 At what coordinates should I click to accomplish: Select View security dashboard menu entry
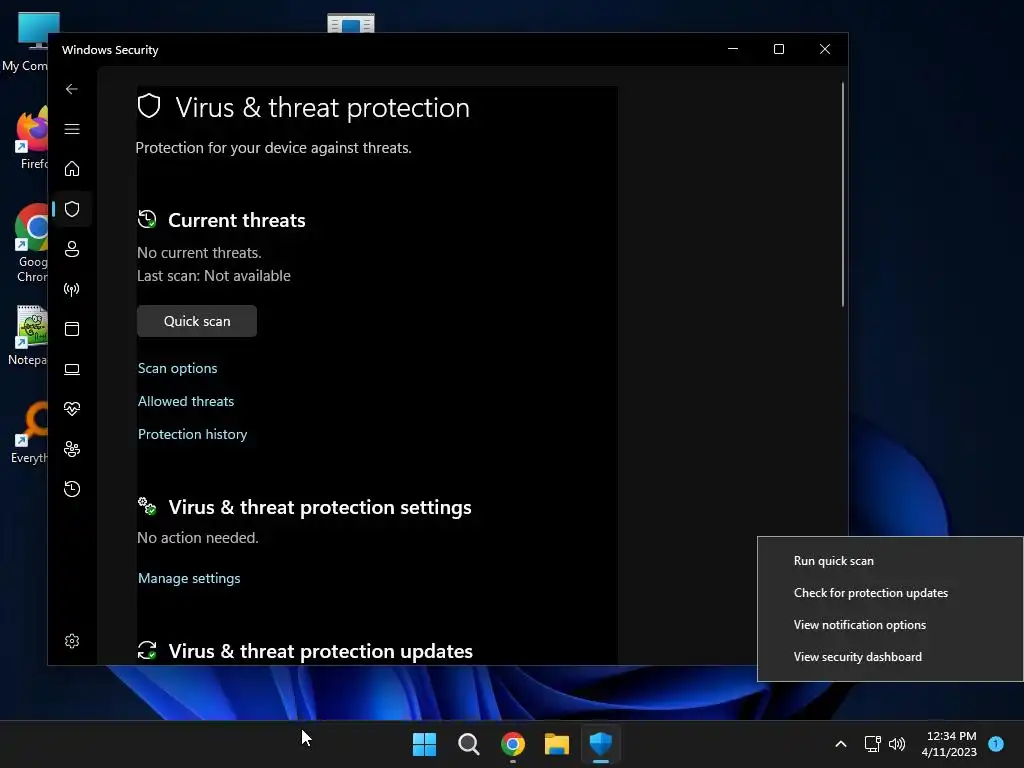[857, 657]
